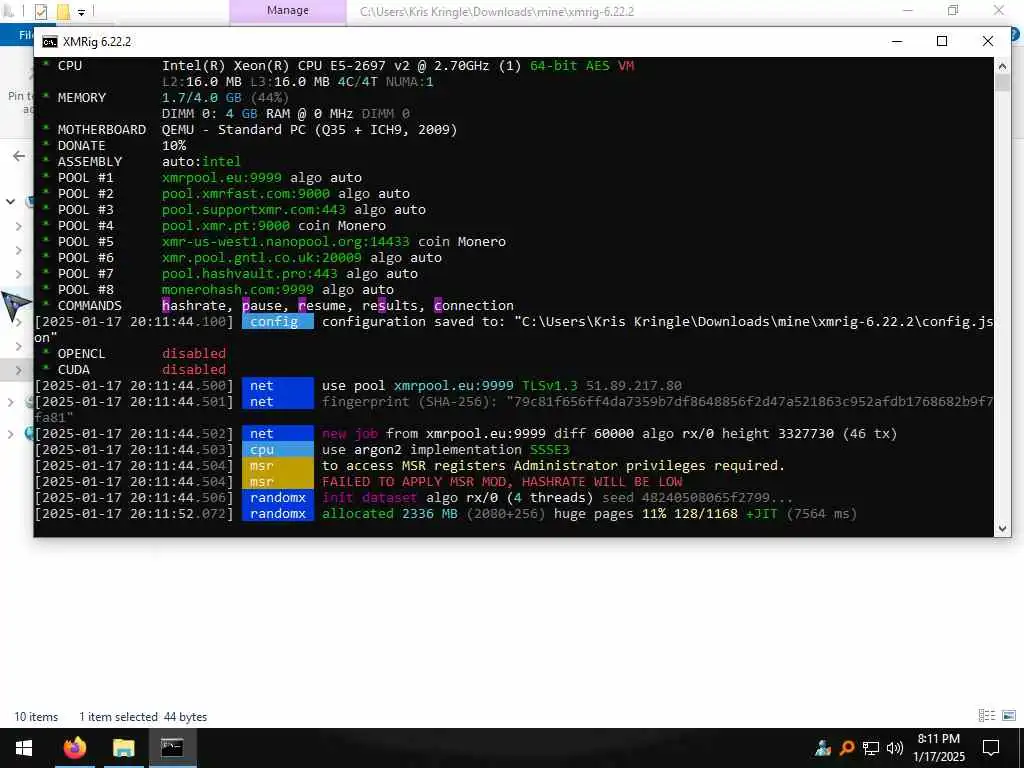Screen dimensions: 1024x768
Task: Click the scroll down arrow in XMRig console
Action: [x=1002, y=529]
